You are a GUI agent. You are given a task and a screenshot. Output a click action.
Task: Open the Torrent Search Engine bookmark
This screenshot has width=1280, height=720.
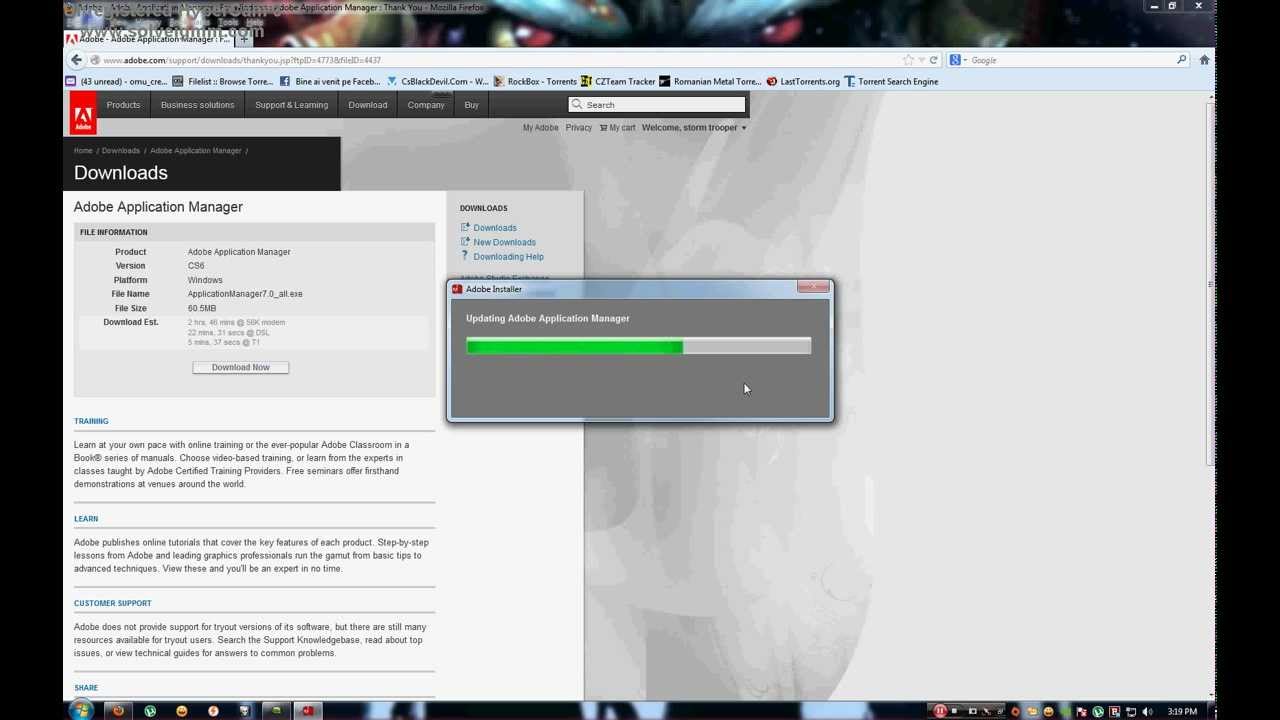(891, 82)
